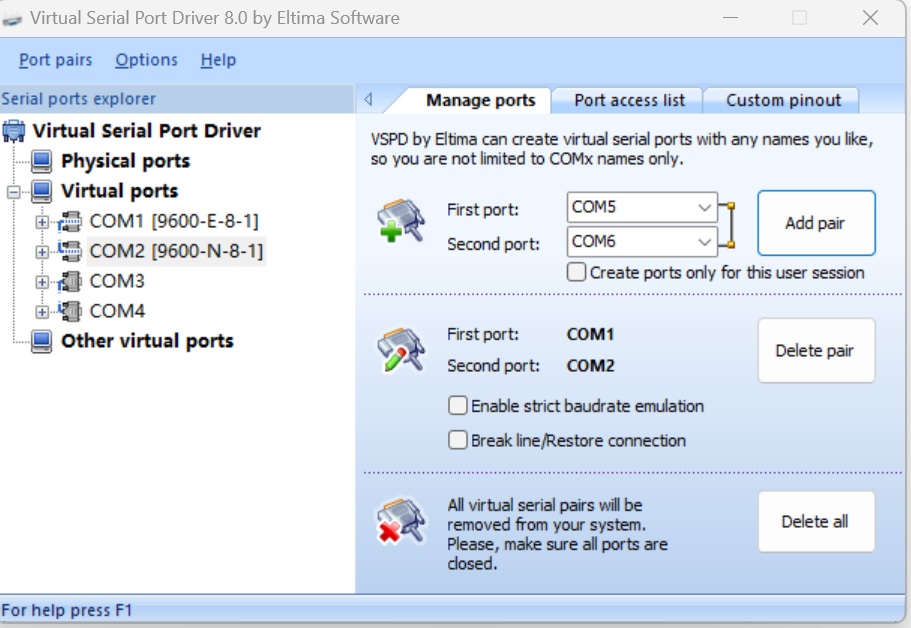Open the First port COM5 dropdown
The width and height of the screenshot is (911, 628).
click(x=704, y=207)
